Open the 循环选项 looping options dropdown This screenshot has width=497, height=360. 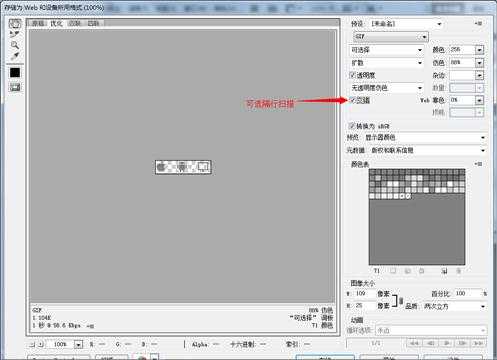[x=431, y=330]
